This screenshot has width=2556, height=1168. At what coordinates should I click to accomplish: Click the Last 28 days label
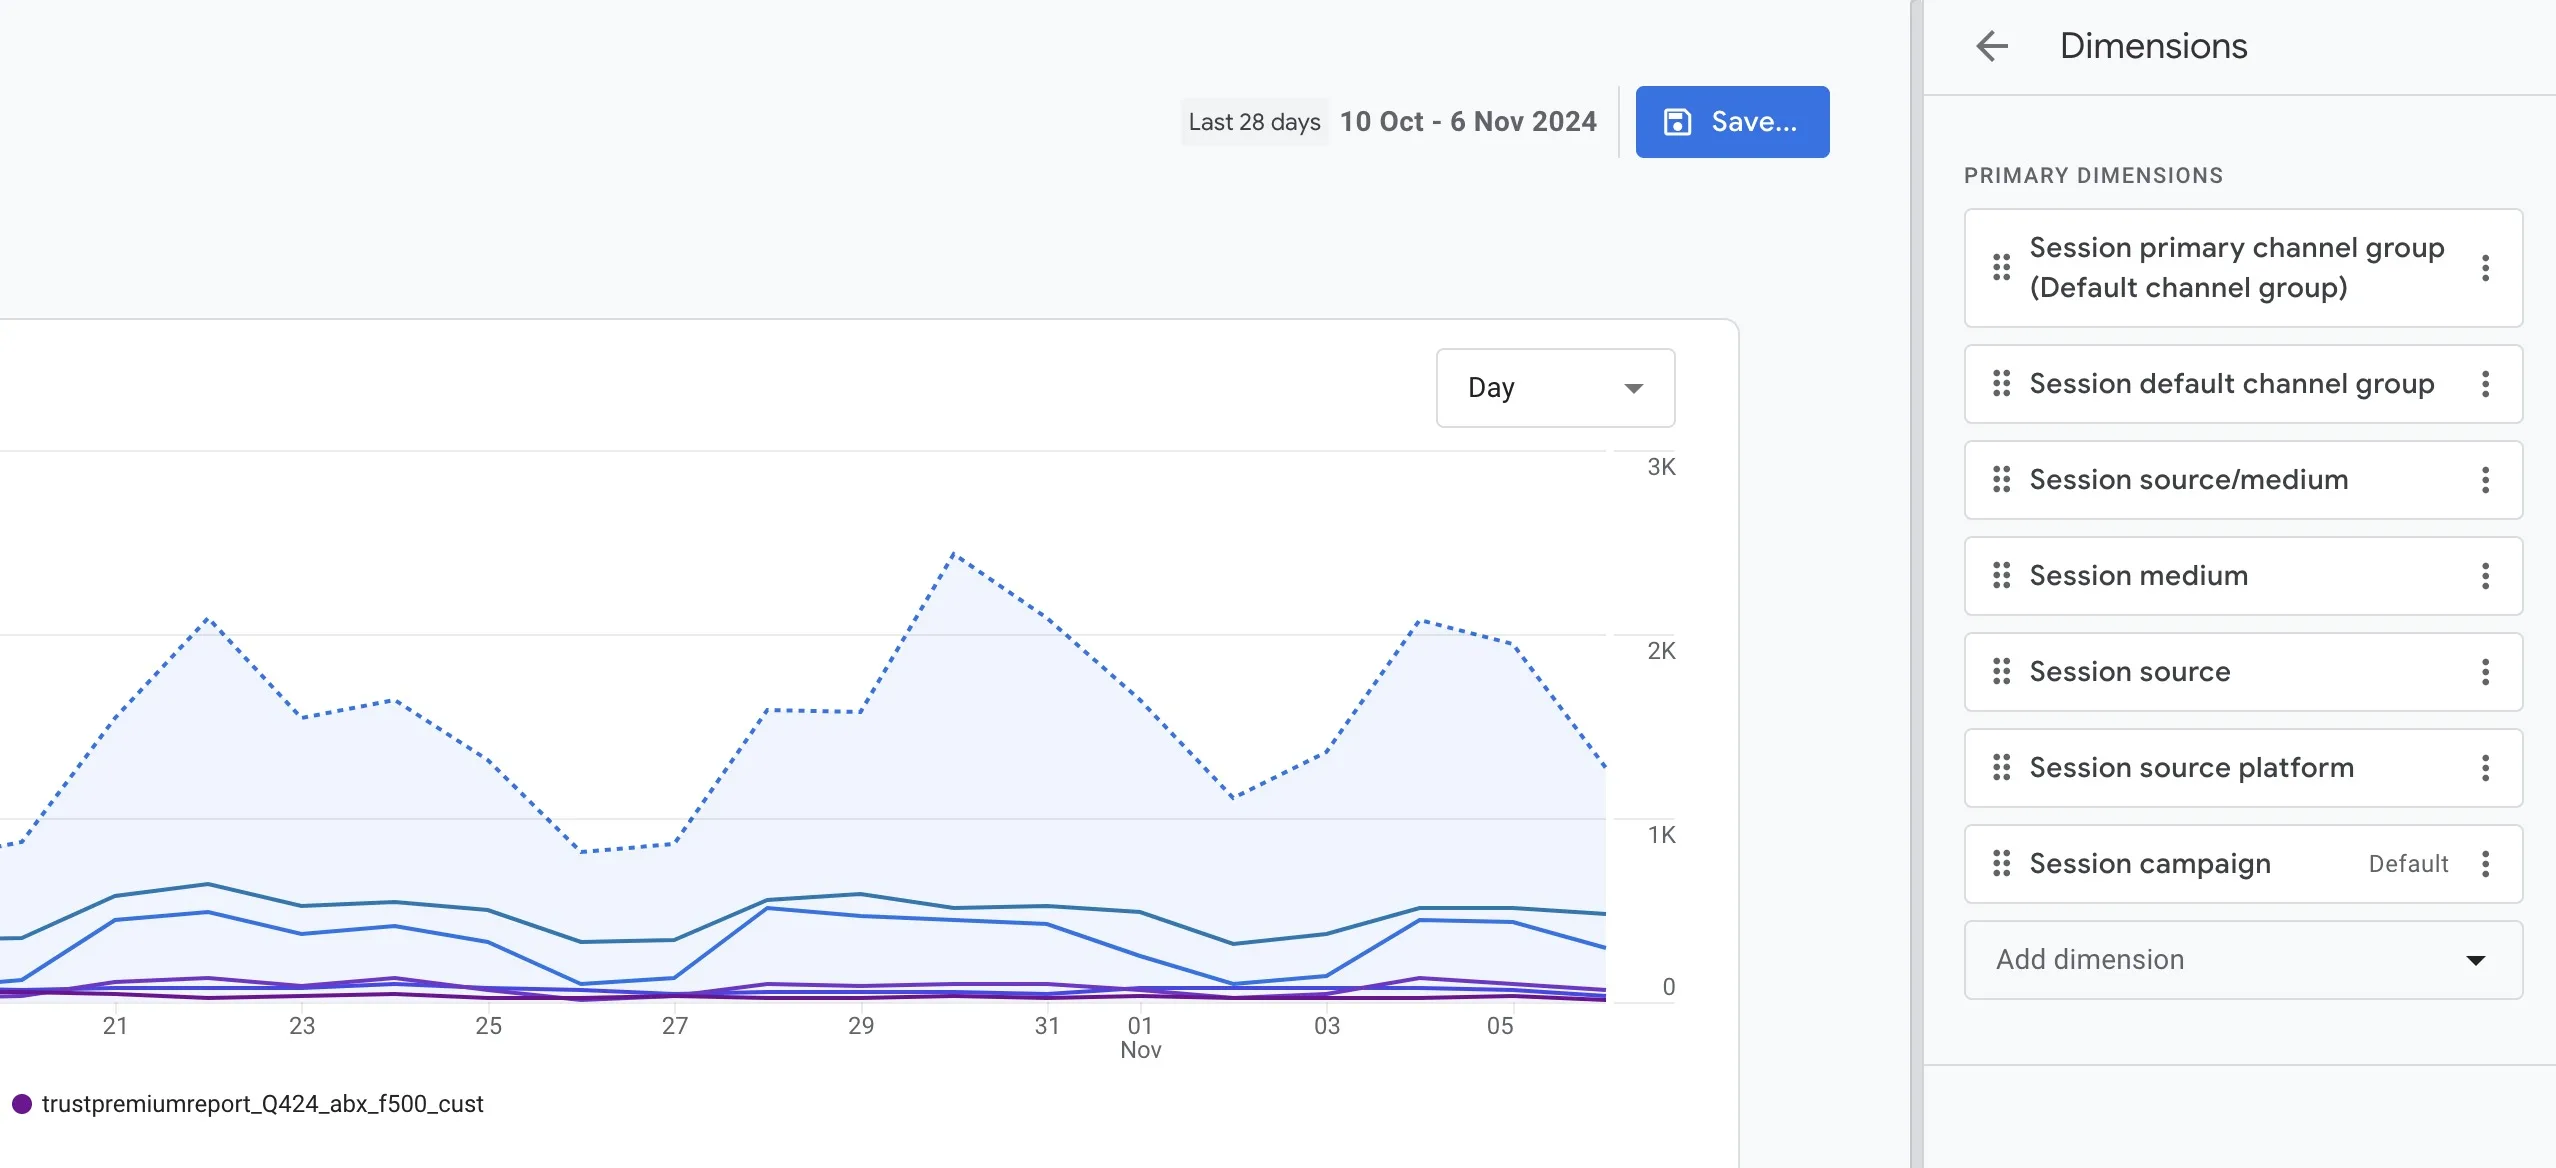[x=1254, y=122]
